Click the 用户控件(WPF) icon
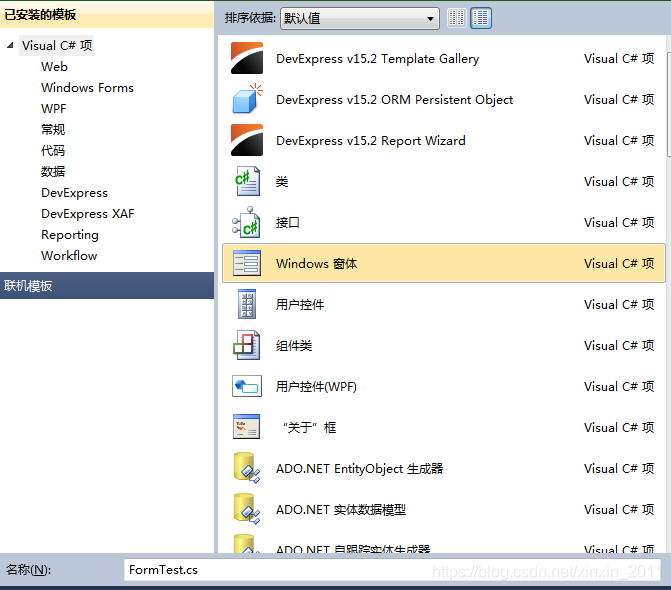The height and width of the screenshot is (590, 671). (x=247, y=386)
